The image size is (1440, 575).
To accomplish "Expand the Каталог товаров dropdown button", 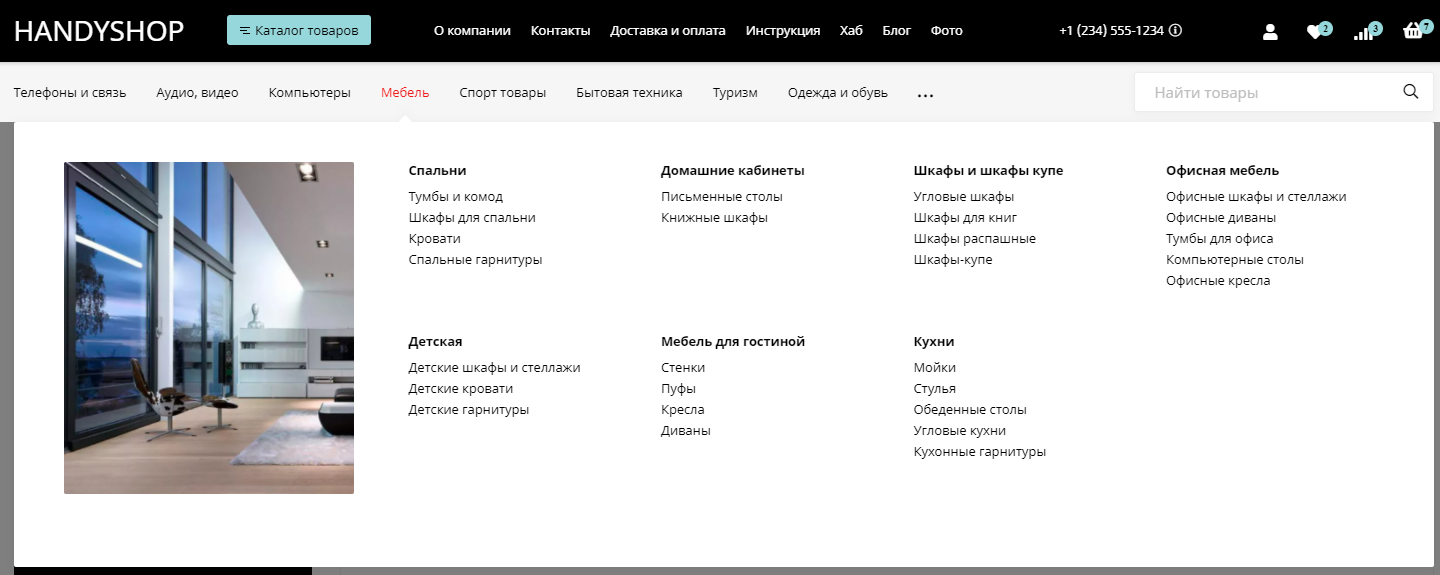I will click(x=299, y=31).
